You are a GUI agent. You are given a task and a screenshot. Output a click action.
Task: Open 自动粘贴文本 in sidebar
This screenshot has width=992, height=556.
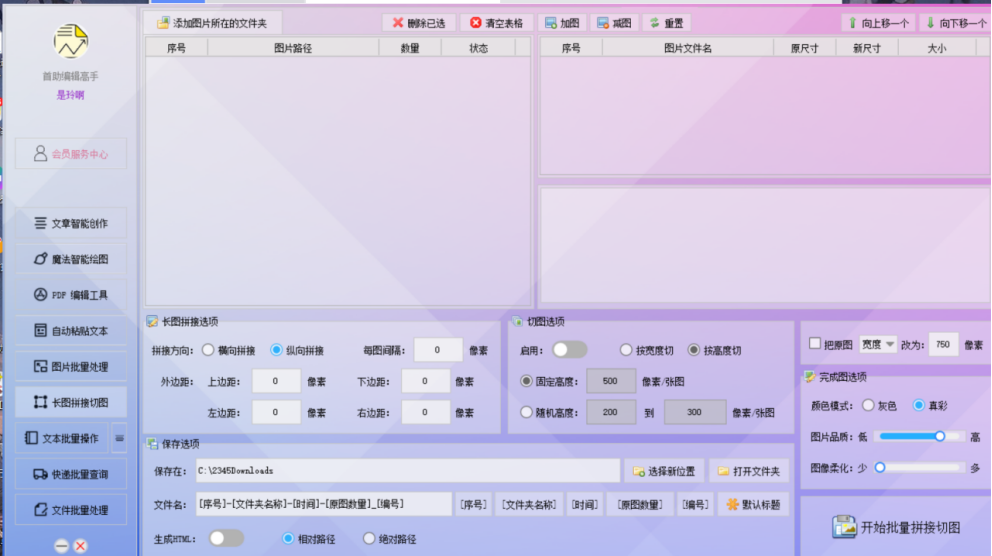click(71, 331)
